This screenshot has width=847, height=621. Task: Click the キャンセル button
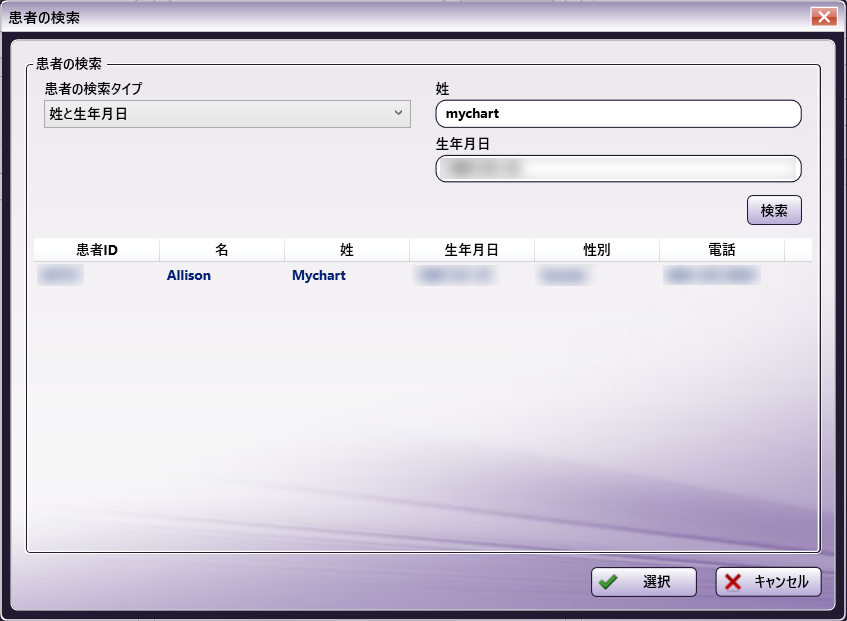(768, 582)
